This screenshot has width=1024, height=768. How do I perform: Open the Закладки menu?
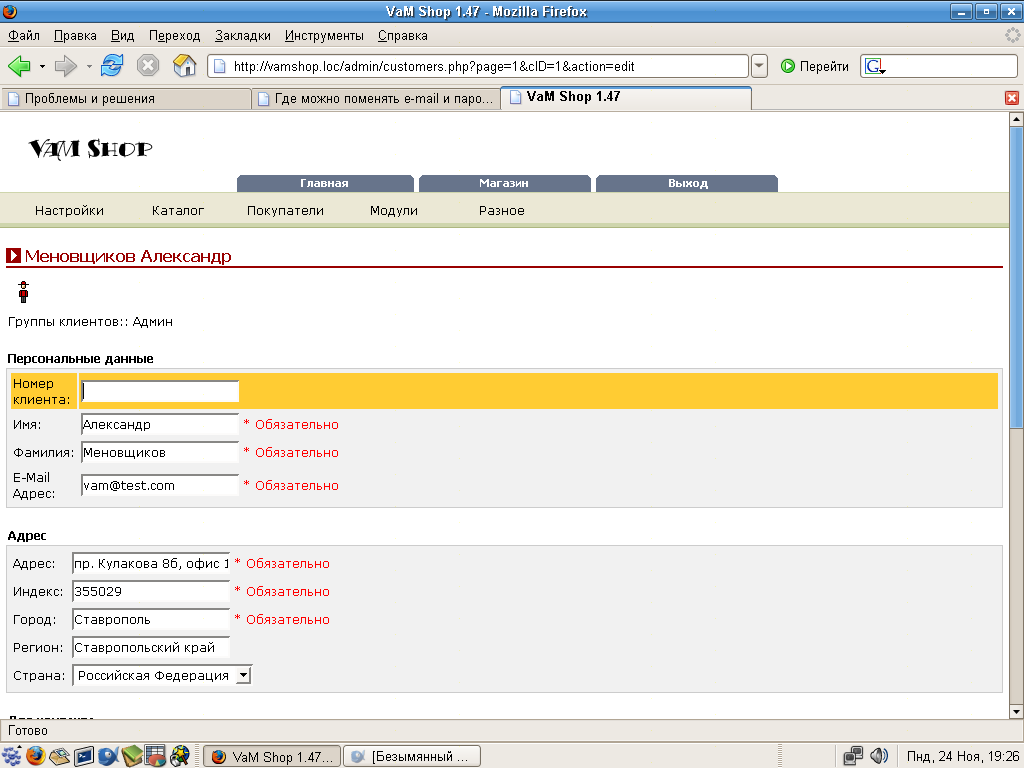pos(243,35)
